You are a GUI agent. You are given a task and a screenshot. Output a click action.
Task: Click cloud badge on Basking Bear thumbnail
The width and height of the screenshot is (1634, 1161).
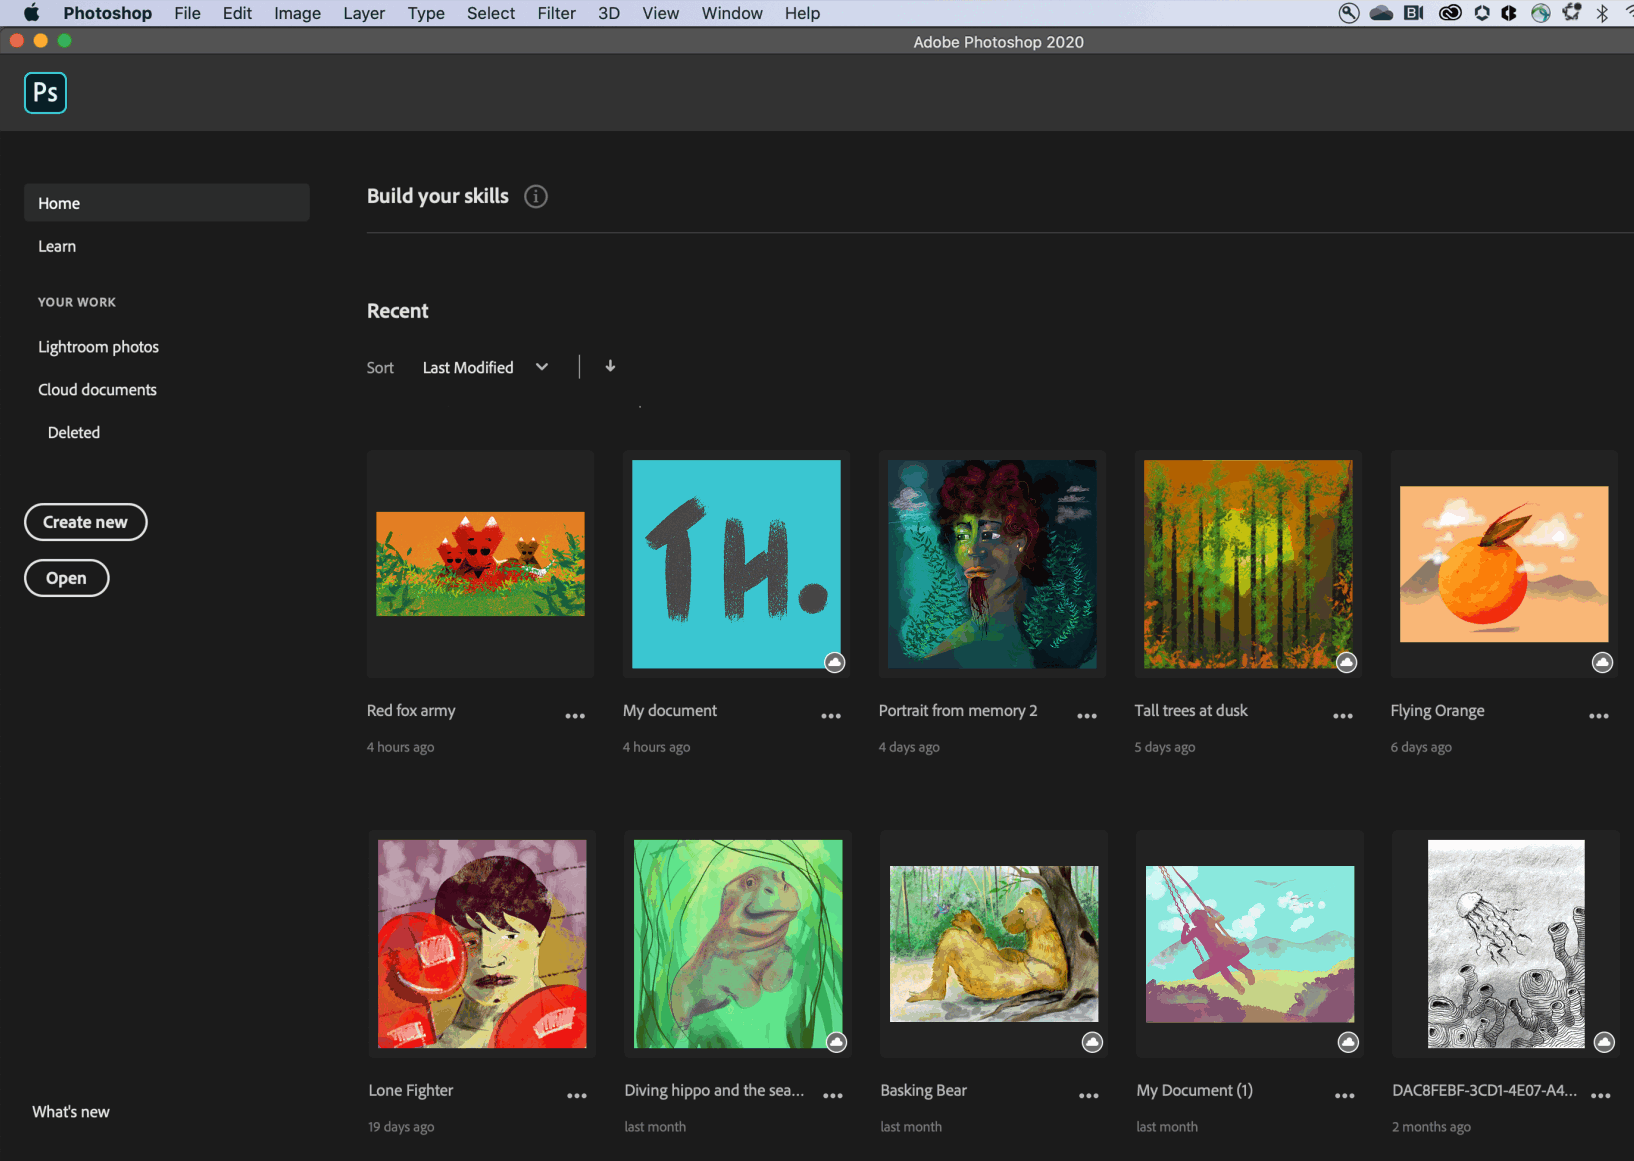tap(1092, 1042)
